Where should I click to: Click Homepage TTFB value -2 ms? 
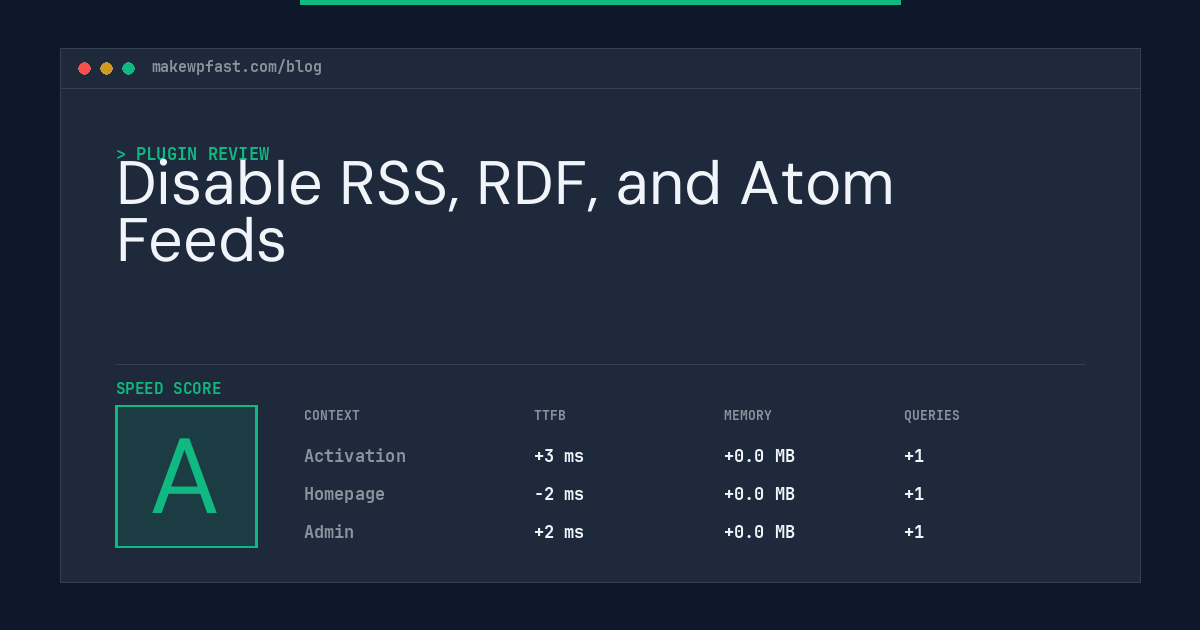559,494
